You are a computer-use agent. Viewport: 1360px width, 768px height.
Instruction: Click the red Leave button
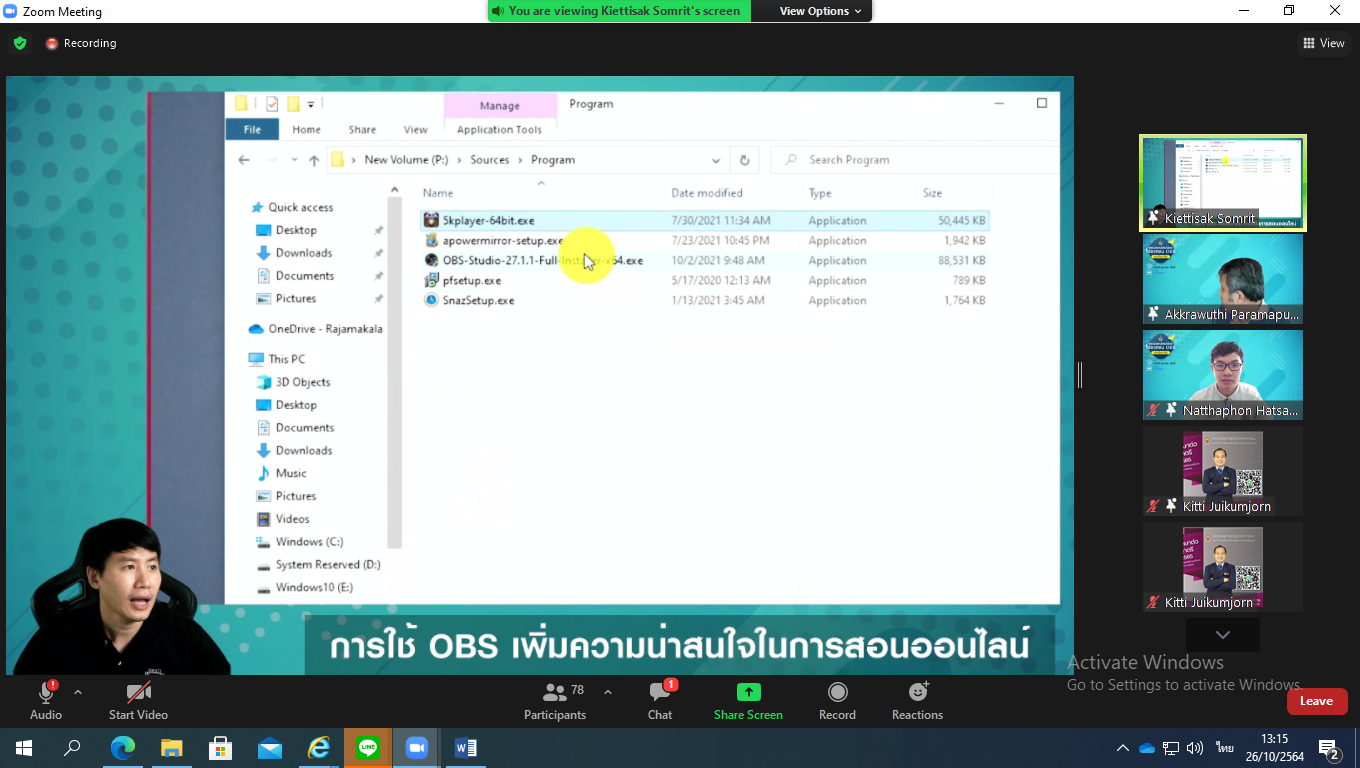tap(1316, 701)
